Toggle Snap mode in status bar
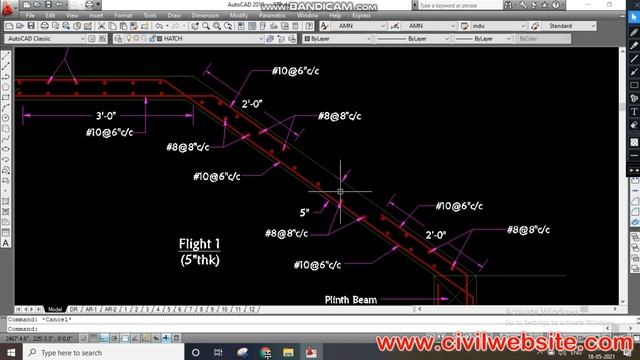Image resolution: width=640 pixels, height=360 pixels. tap(83, 338)
